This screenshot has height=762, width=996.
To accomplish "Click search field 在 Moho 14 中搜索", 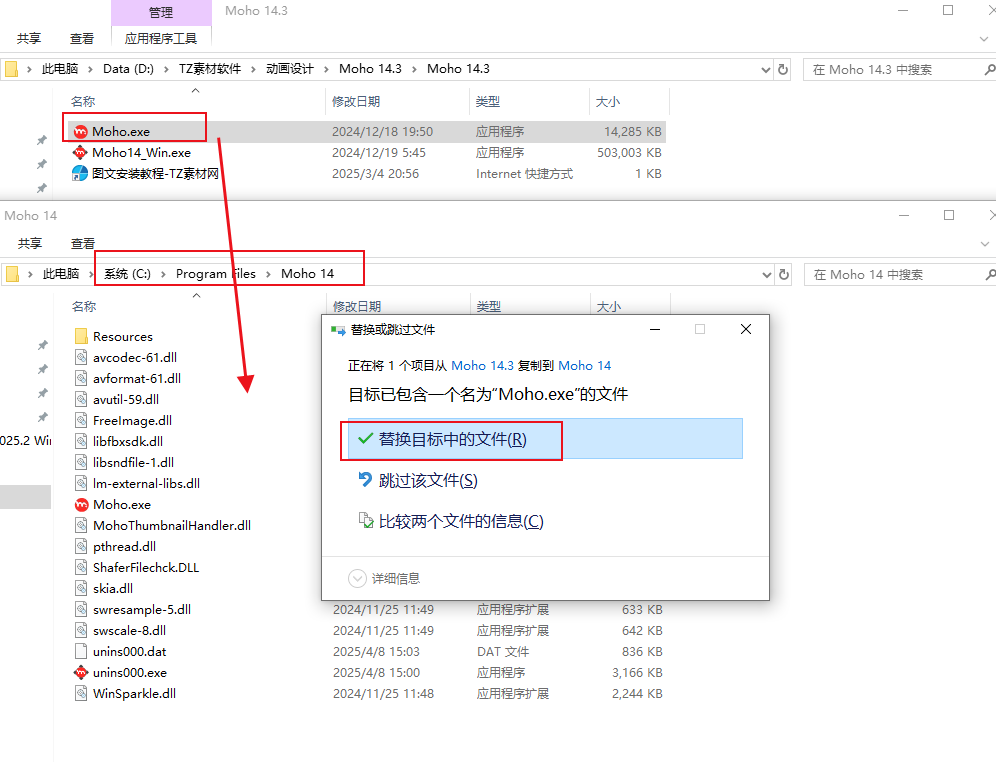I will click(x=893, y=275).
